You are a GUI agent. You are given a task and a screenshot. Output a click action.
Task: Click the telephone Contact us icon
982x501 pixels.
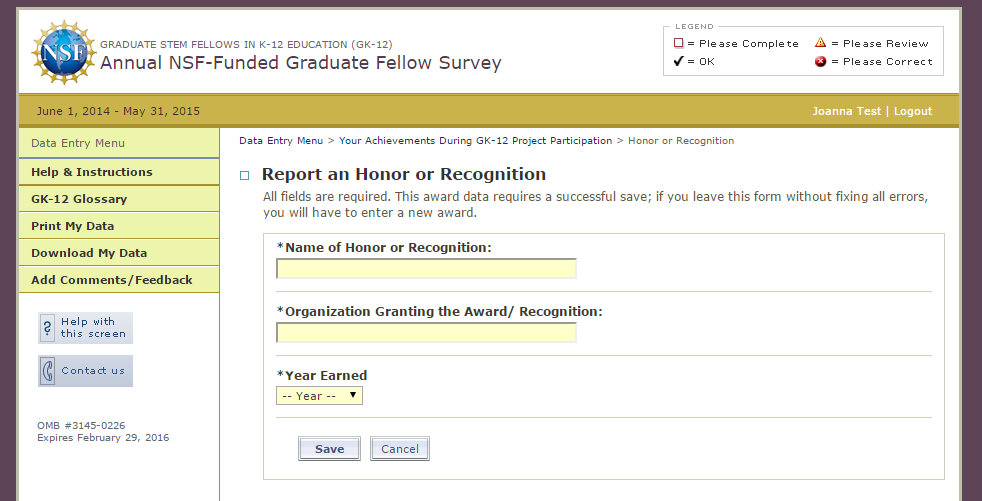coord(47,371)
